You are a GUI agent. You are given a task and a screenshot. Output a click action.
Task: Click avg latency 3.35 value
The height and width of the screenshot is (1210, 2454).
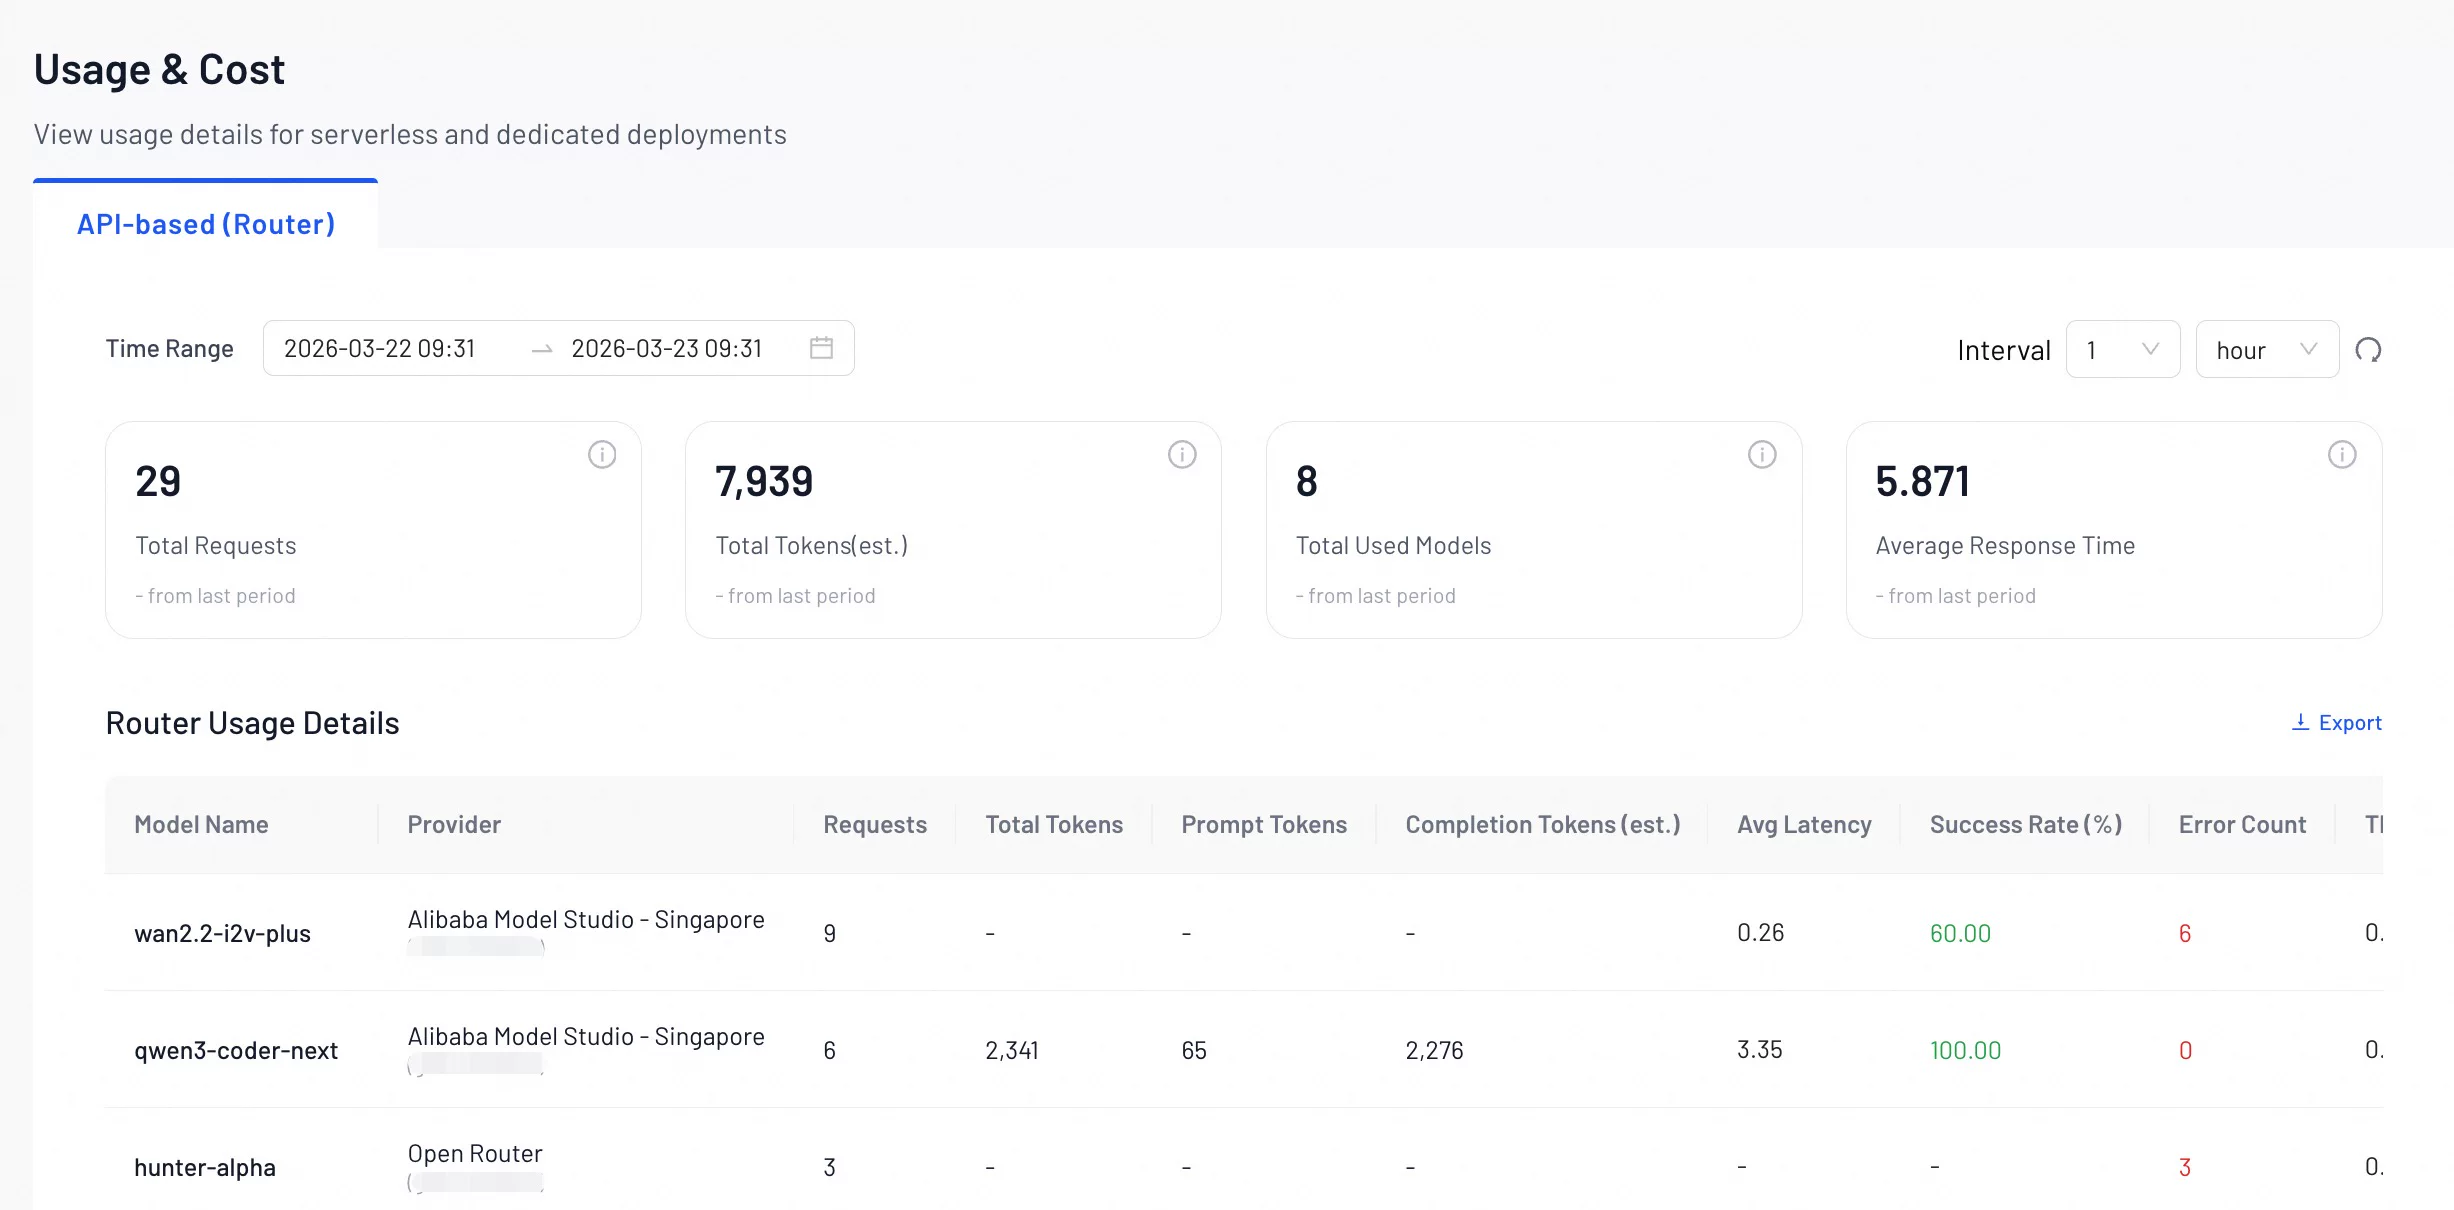point(1760,1050)
